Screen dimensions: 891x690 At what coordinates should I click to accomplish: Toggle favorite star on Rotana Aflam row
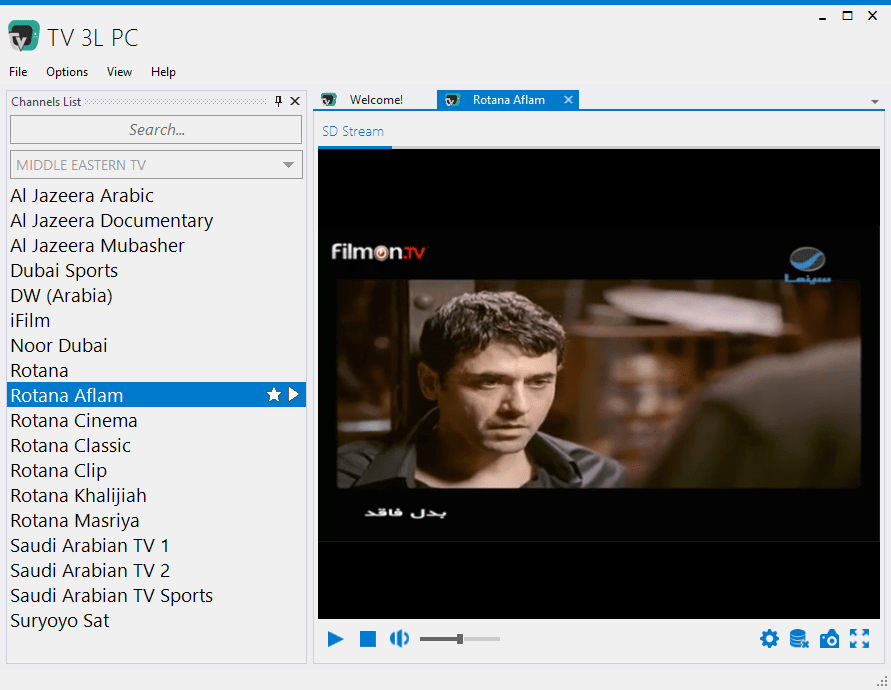pos(274,394)
